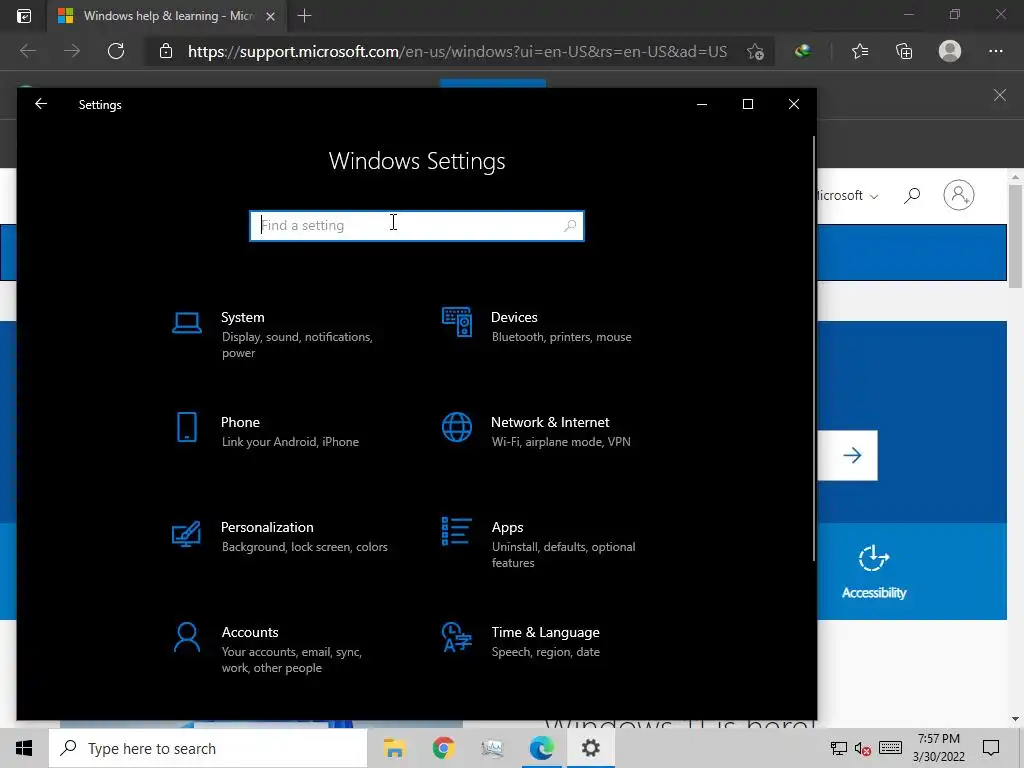
Task: View site information lock icon
Action: pos(166,51)
